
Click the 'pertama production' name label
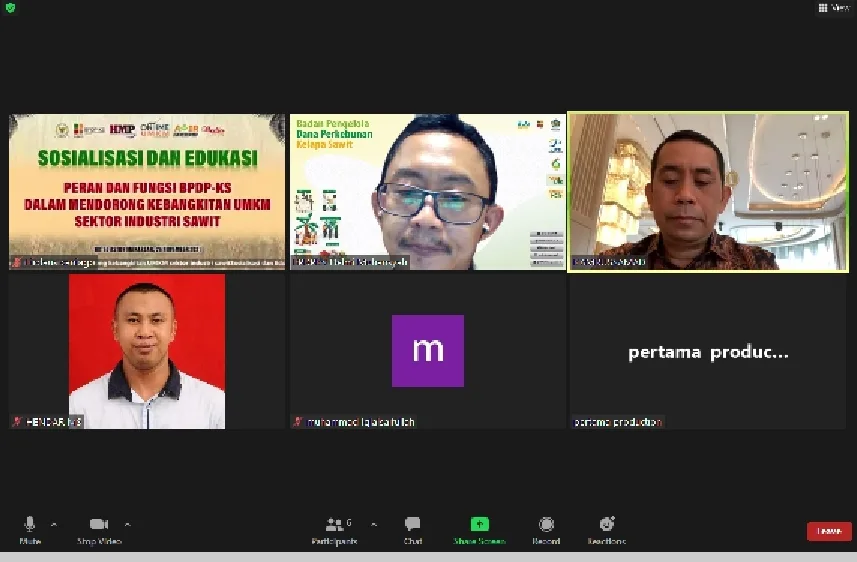(x=618, y=422)
